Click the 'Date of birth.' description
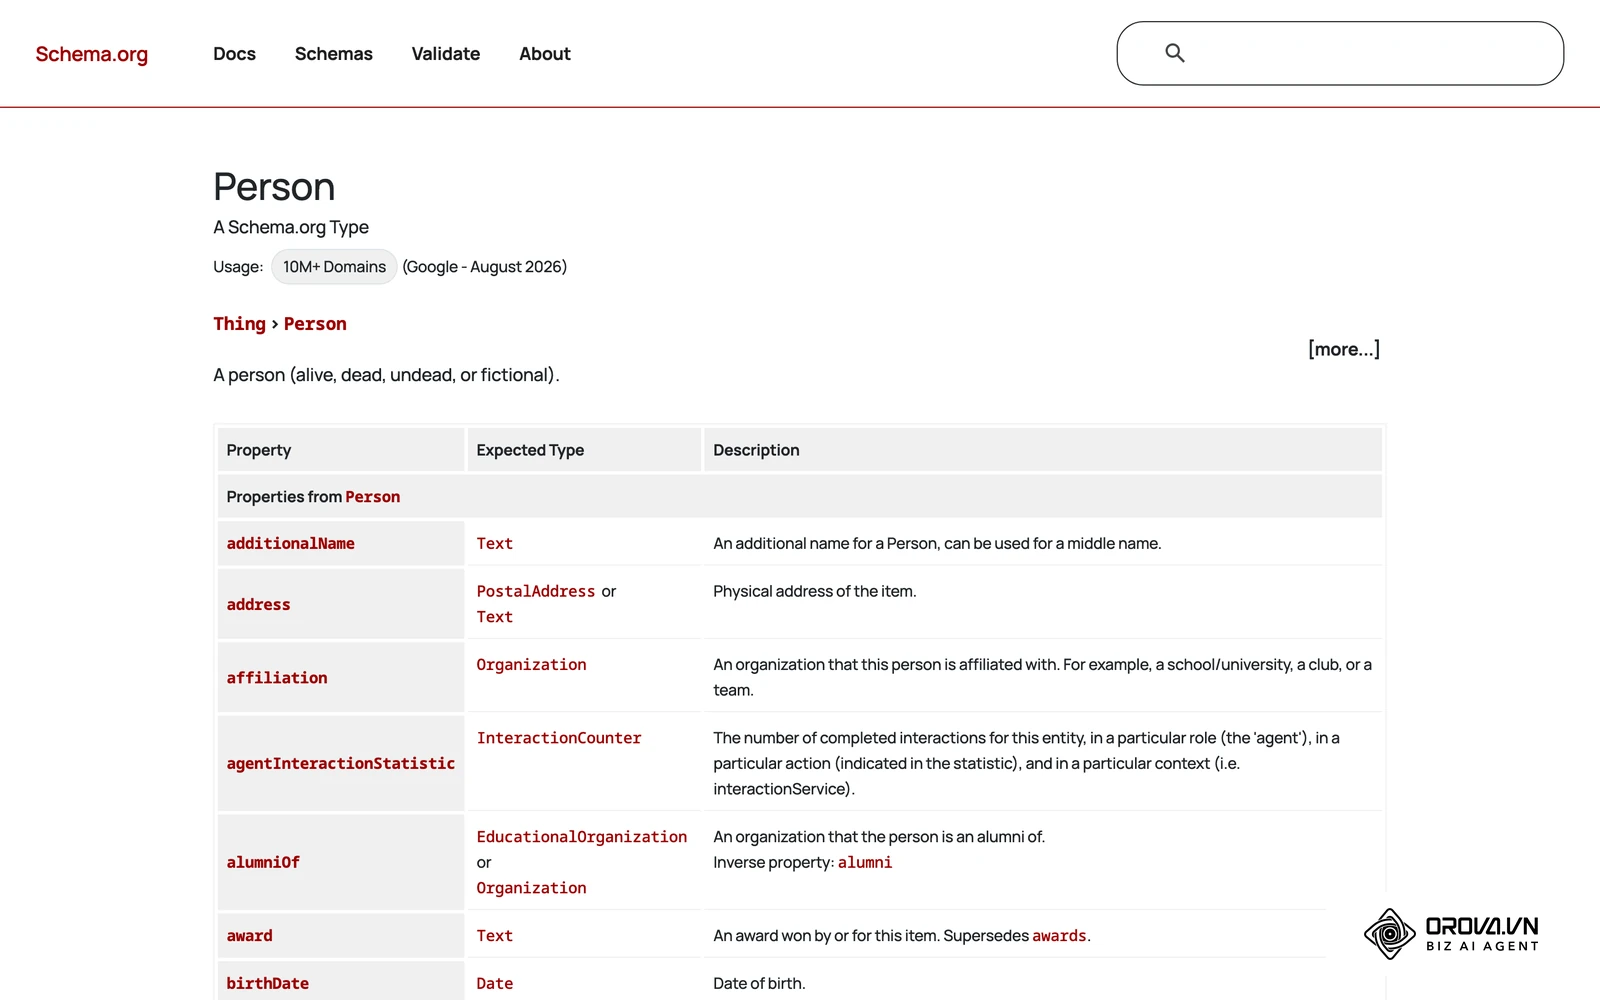 (x=759, y=984)
